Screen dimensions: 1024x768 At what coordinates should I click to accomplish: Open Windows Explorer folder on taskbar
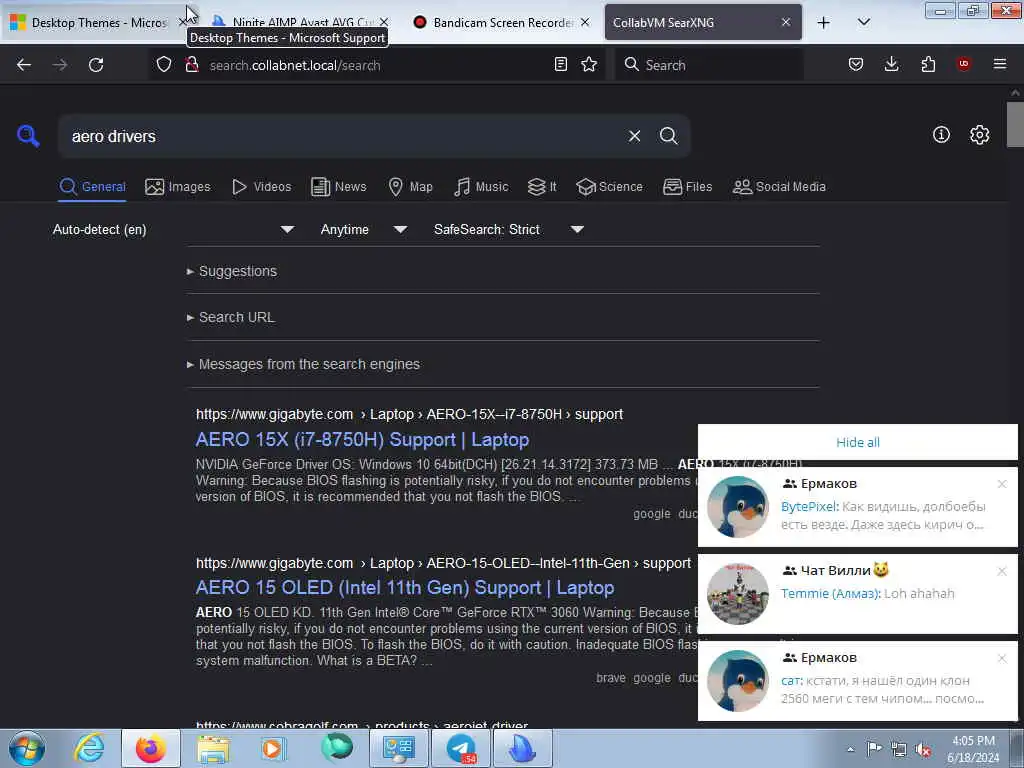pyautogui.click(x=214, y=748)
